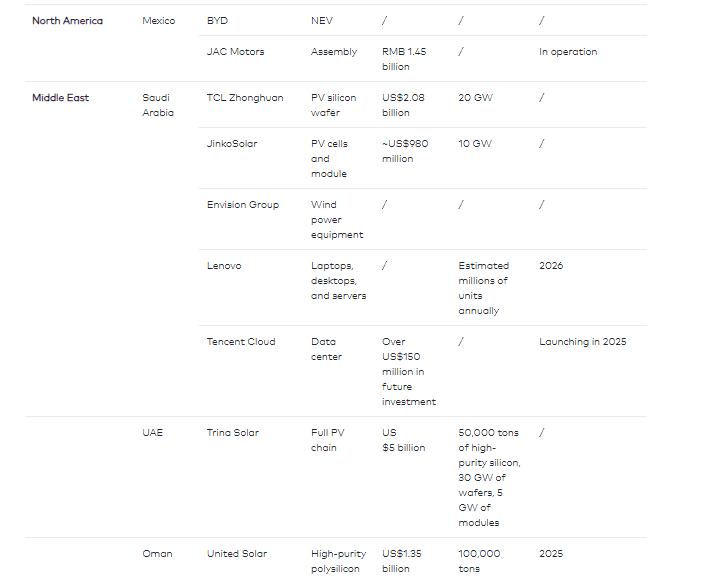Viewport: 711px width, 577px height.
Task: Click TCL Zhonghuan company name
Action: coord(245,98)
